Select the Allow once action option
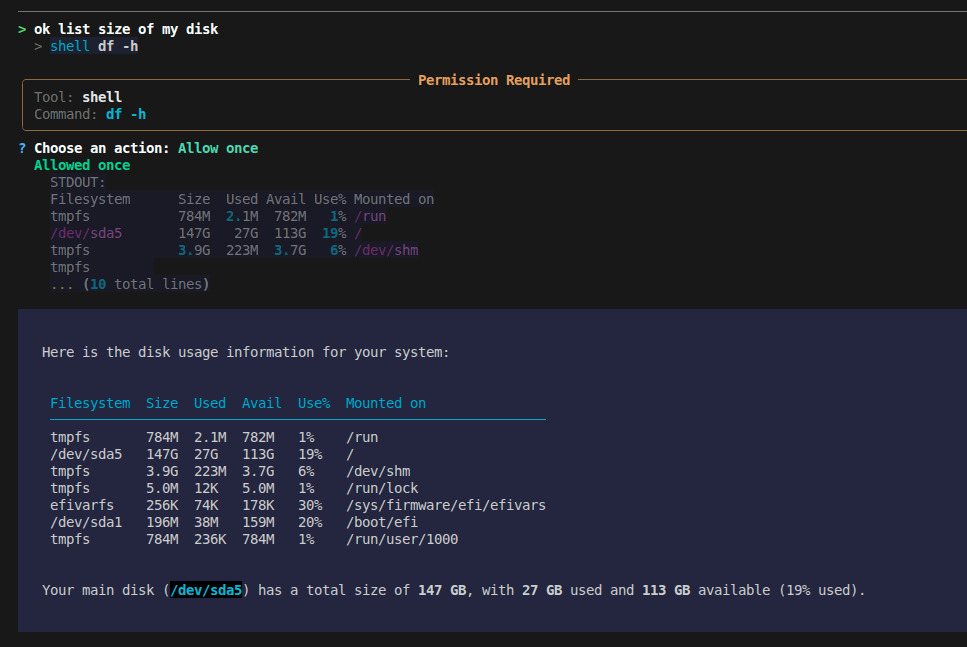967x647 pixels. click(x=217, y=148)
